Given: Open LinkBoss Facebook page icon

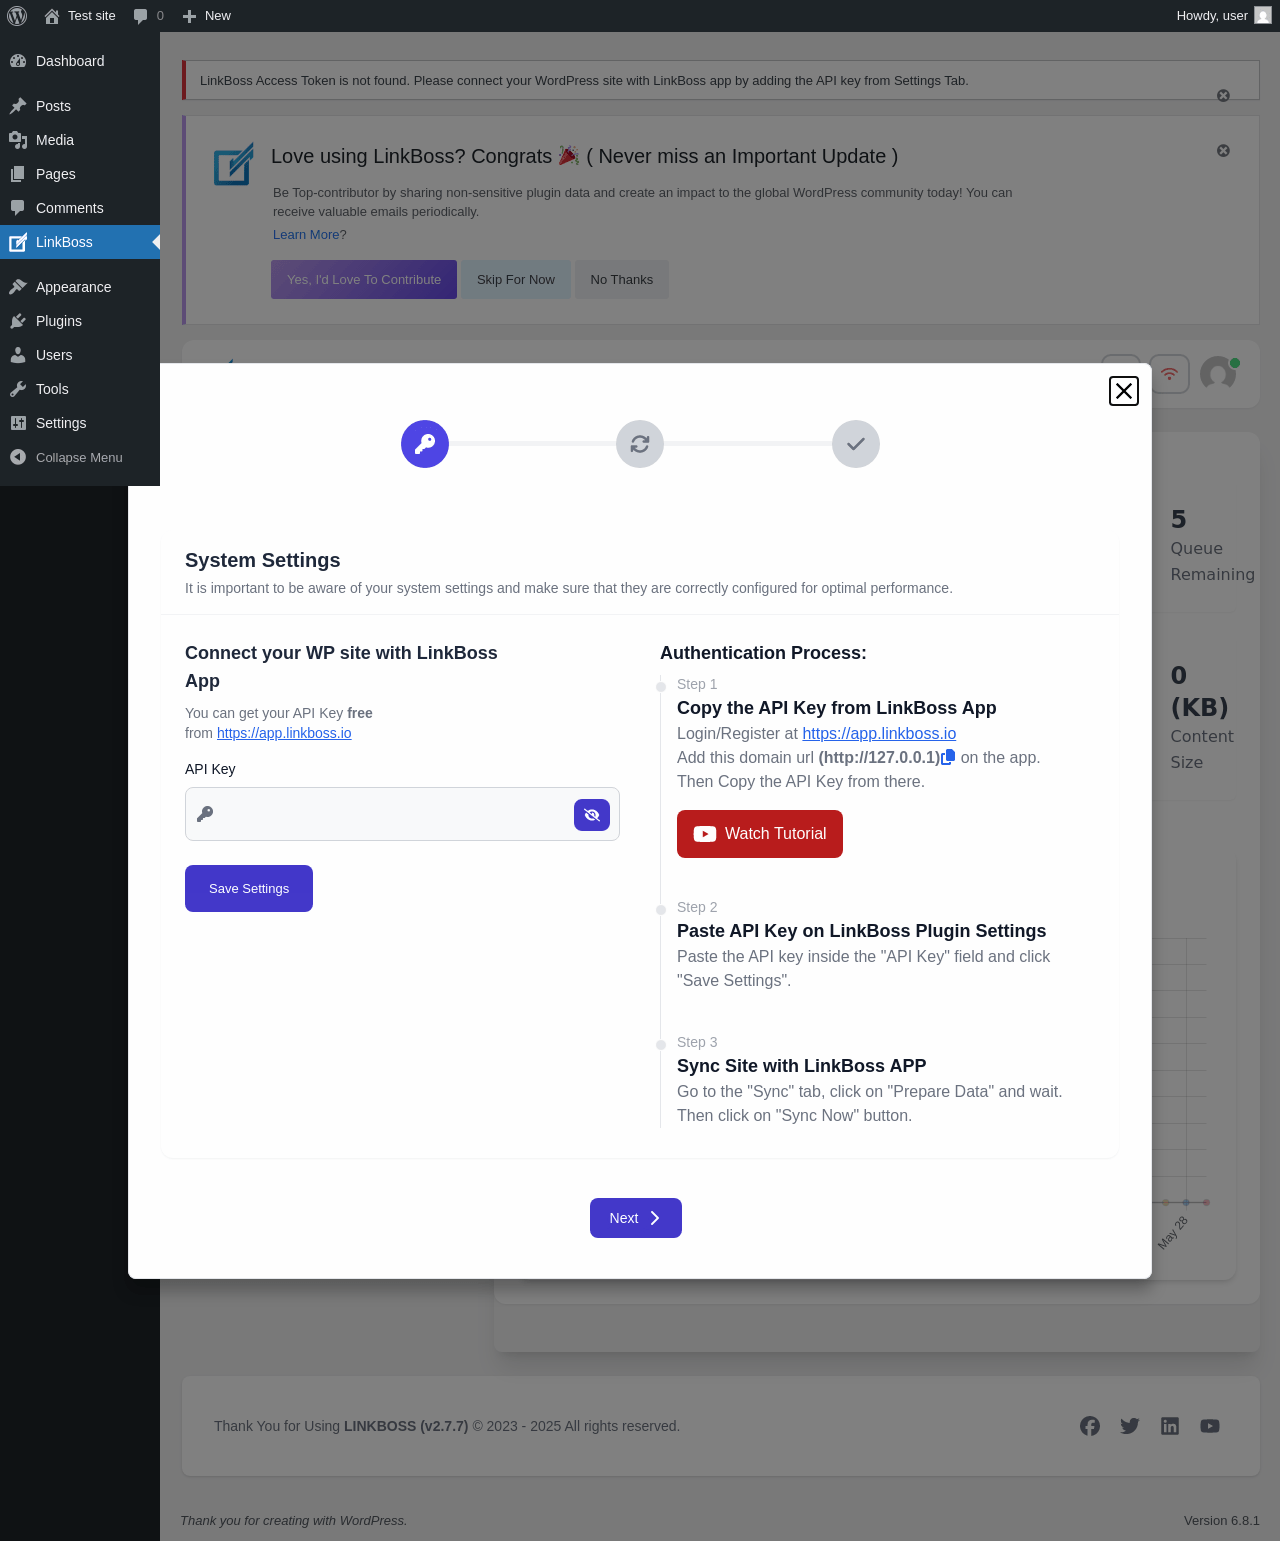Looking at the screenshot, I should (x=1090, y=1426).
